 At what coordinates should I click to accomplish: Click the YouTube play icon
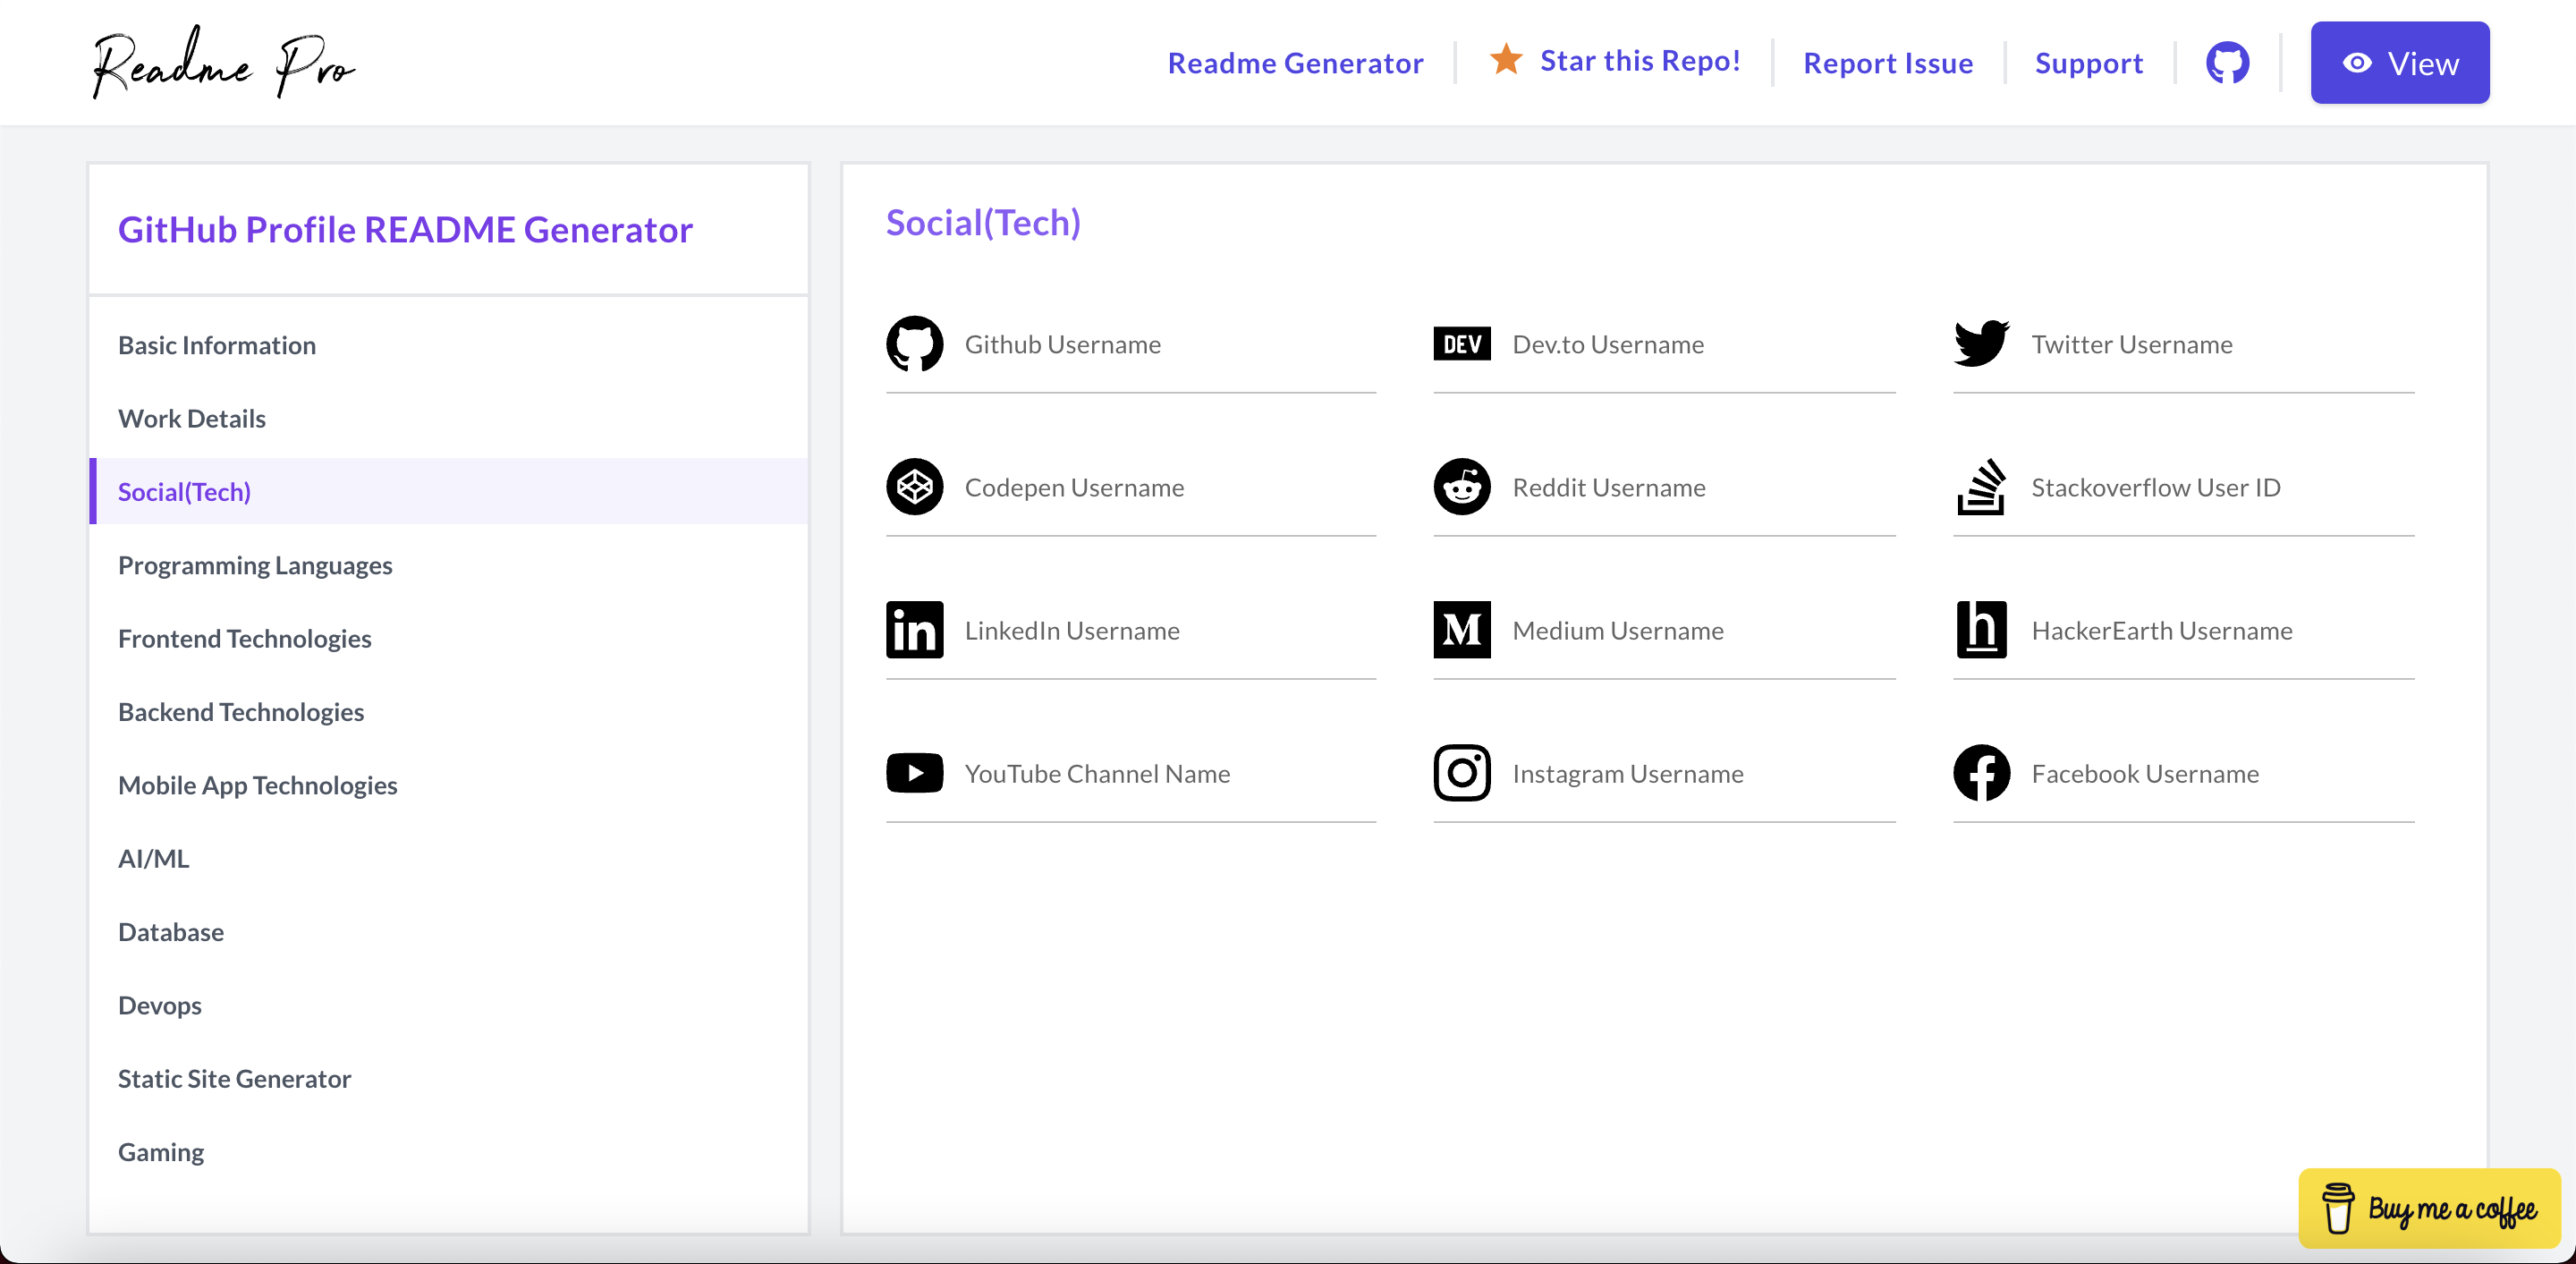[x=913, y=773]
